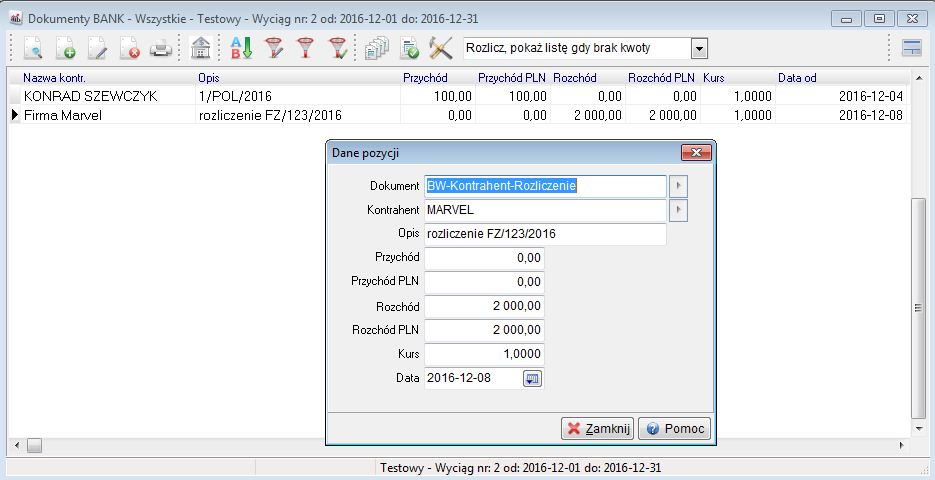Viewport: 935px width, 480px height.
Task: Click the Pomoc button
Action: point(674,428)
